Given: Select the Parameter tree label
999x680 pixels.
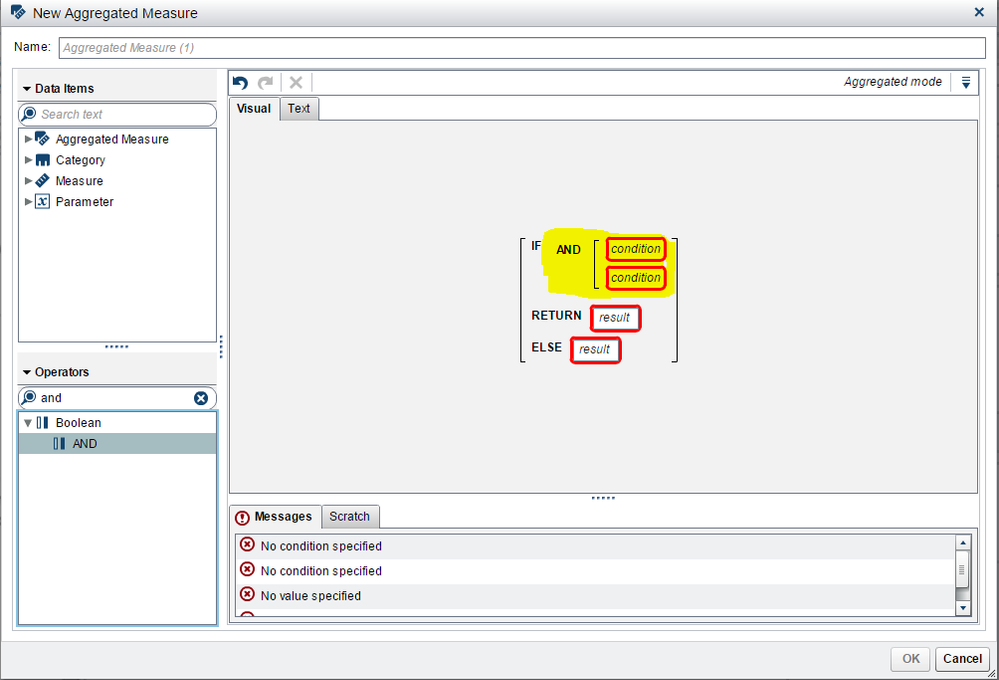Looking at the screenshot, I should (x=84, y=202).
